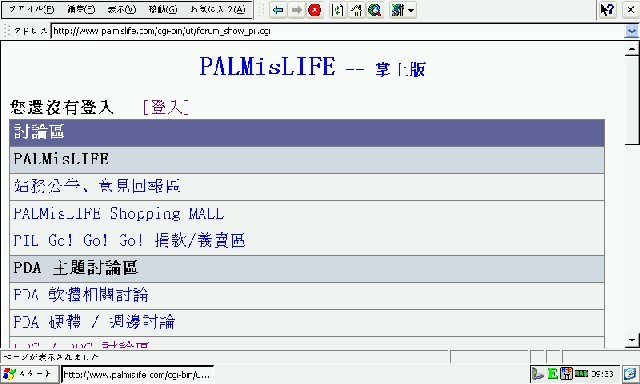Click the scrollbar up arrow

pyautogui.click(x=632, y=49)
